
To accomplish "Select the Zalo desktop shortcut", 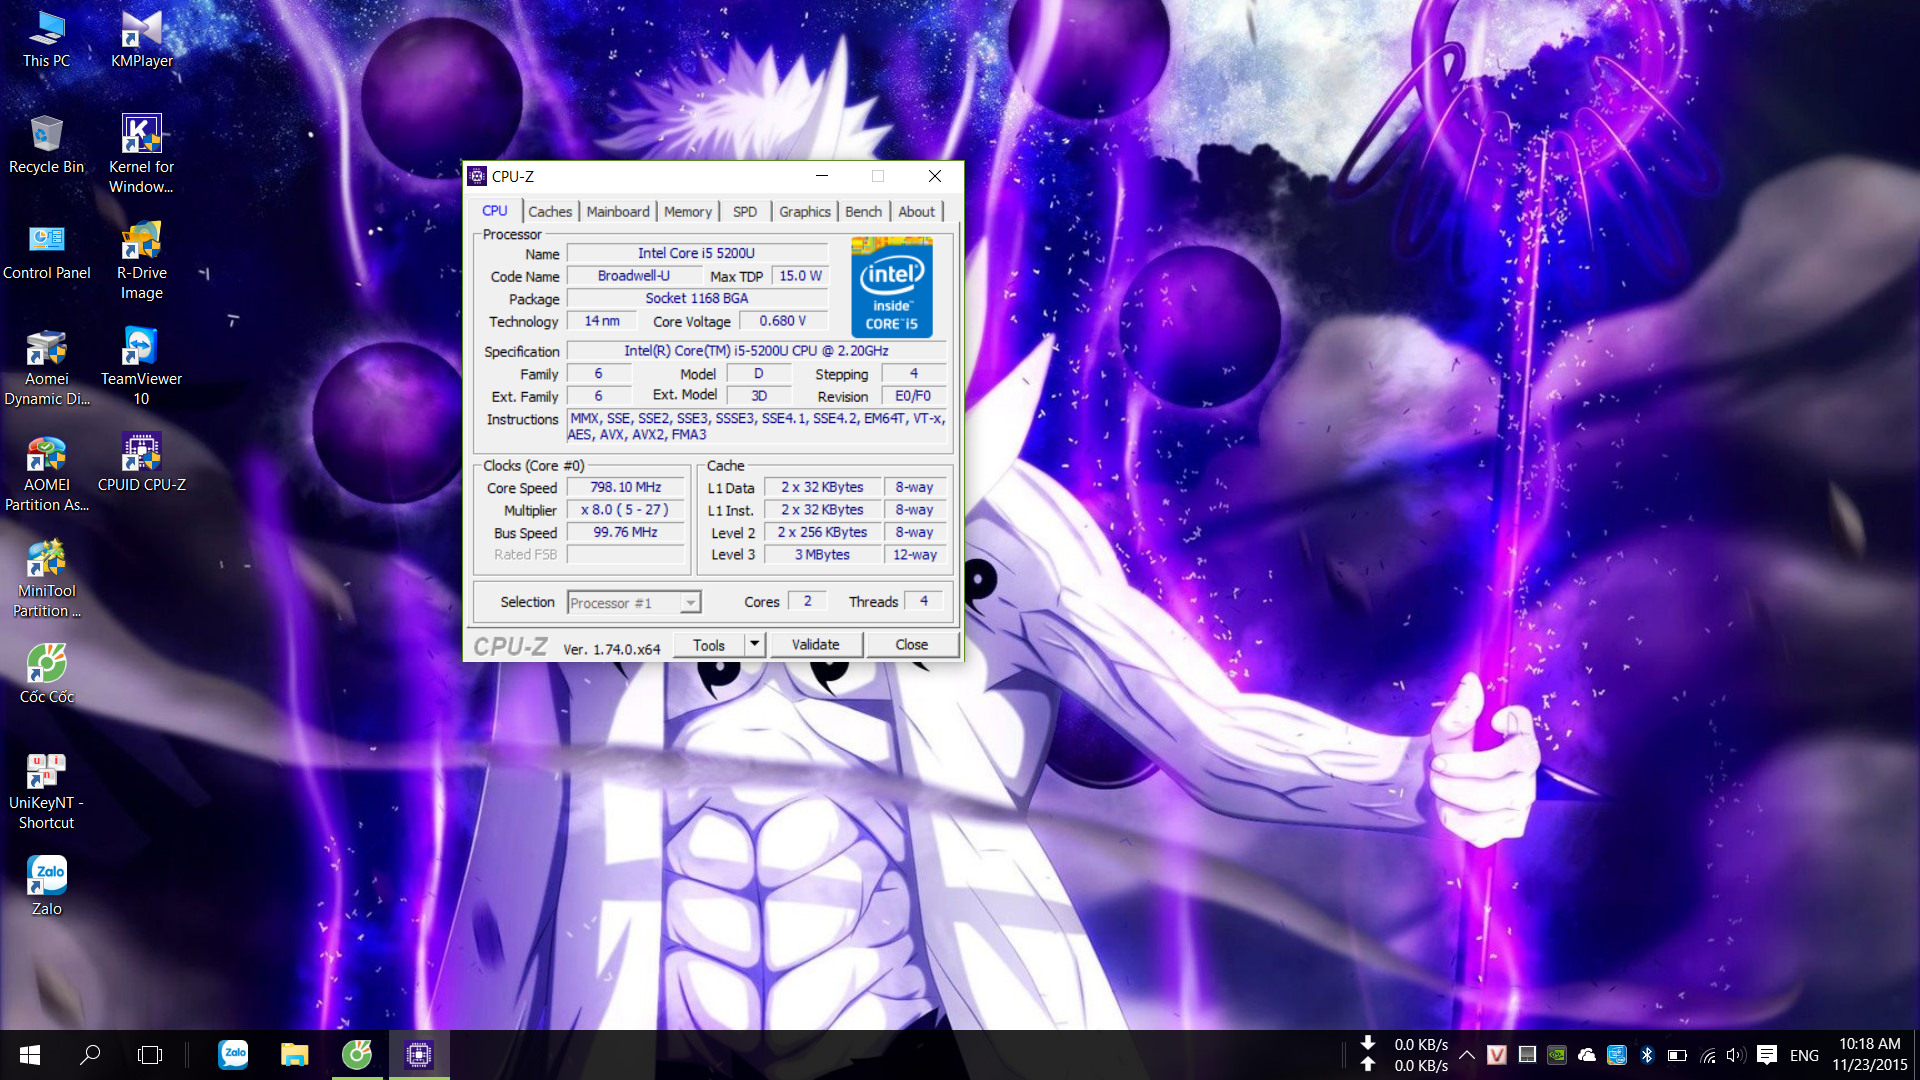I will coord(46,887).
